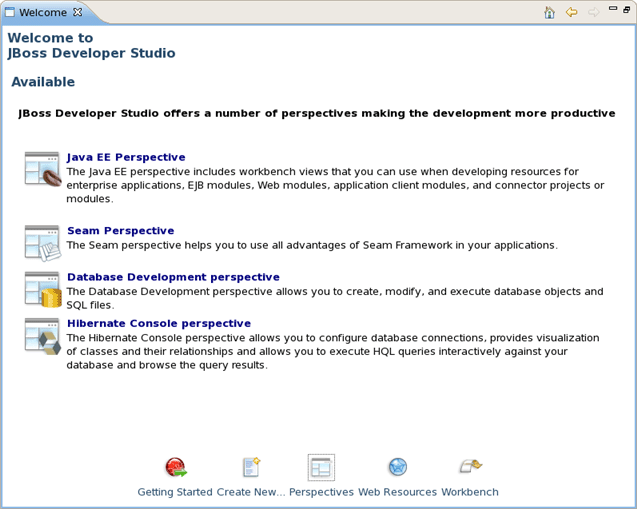Go to the Workbench via its icon
The width and height of the screenshot is (637, 509).
point(470,467)
